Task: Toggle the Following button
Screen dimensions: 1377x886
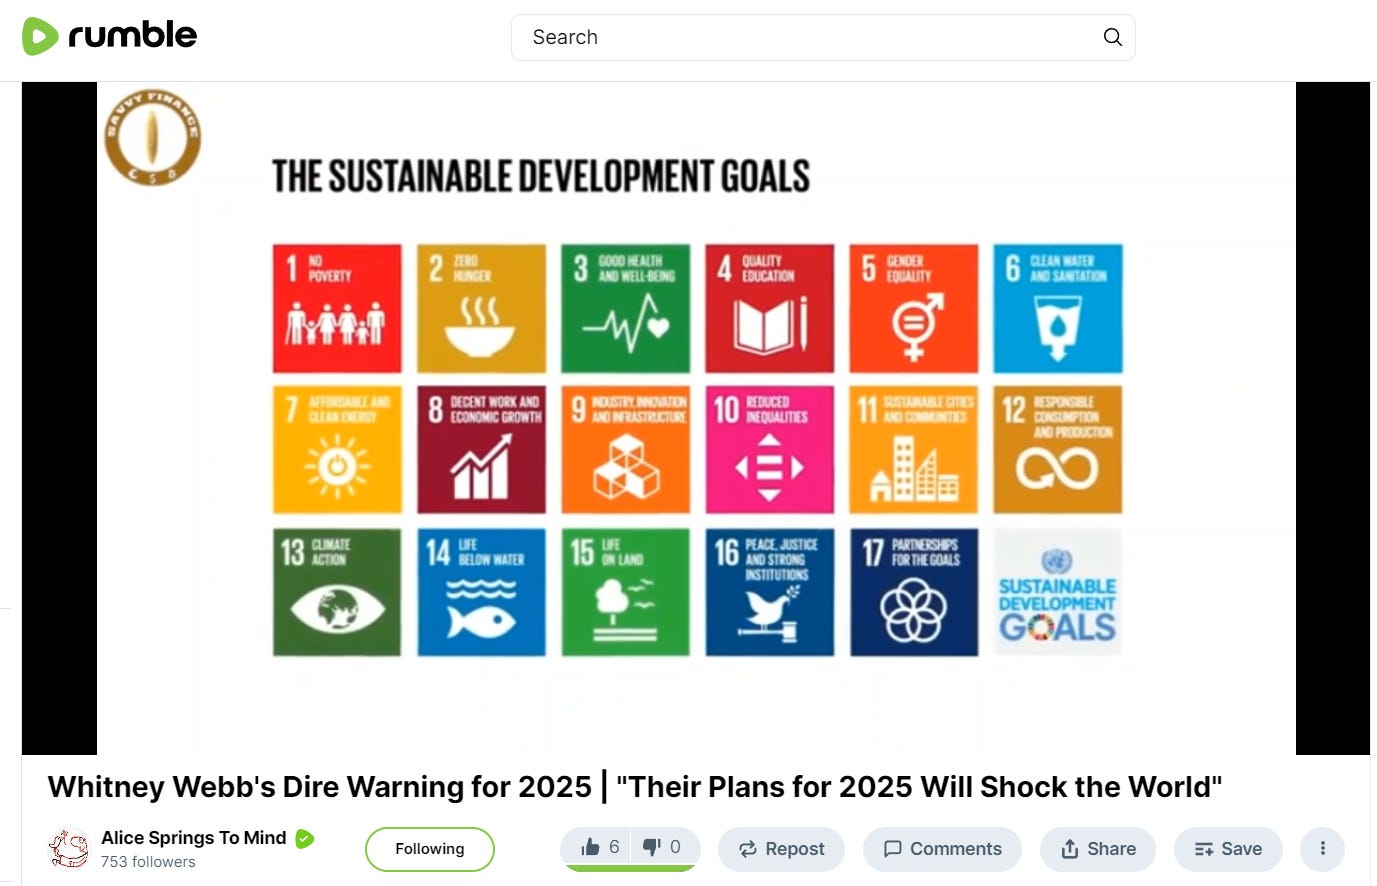Action: [430, 849]
